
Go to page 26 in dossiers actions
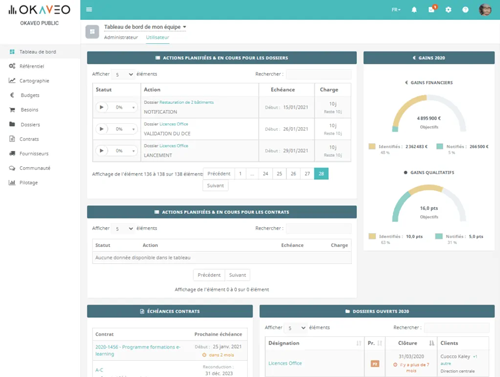(293, 174)
